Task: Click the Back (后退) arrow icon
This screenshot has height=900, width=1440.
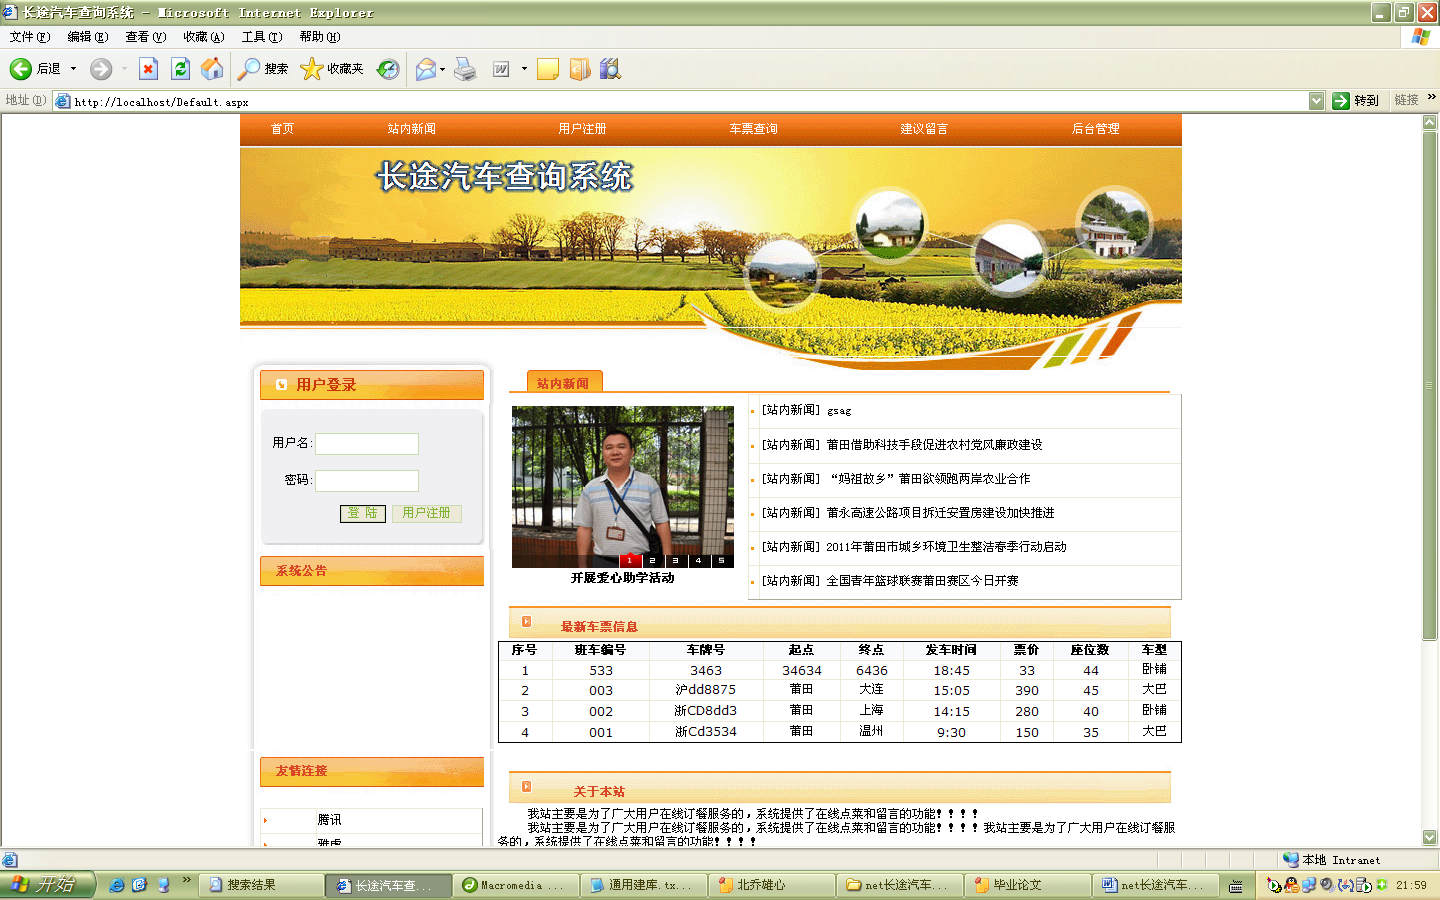Action: pyautogui.click(x=21, y=69)
